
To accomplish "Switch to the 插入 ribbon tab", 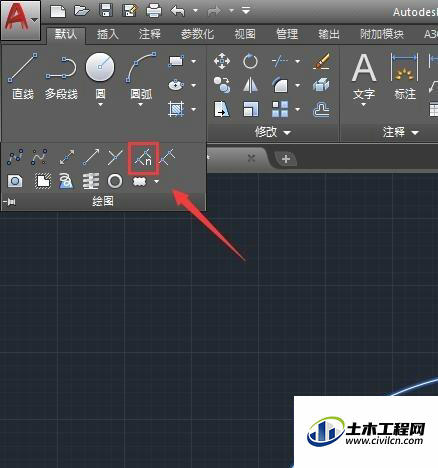I will coord(108,34).
